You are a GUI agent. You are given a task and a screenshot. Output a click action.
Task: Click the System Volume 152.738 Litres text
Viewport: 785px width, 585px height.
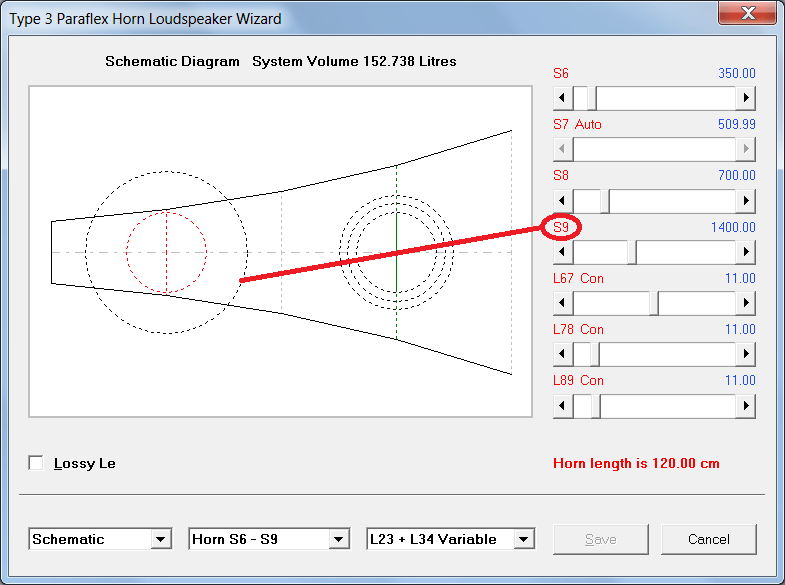pos(354,61)
